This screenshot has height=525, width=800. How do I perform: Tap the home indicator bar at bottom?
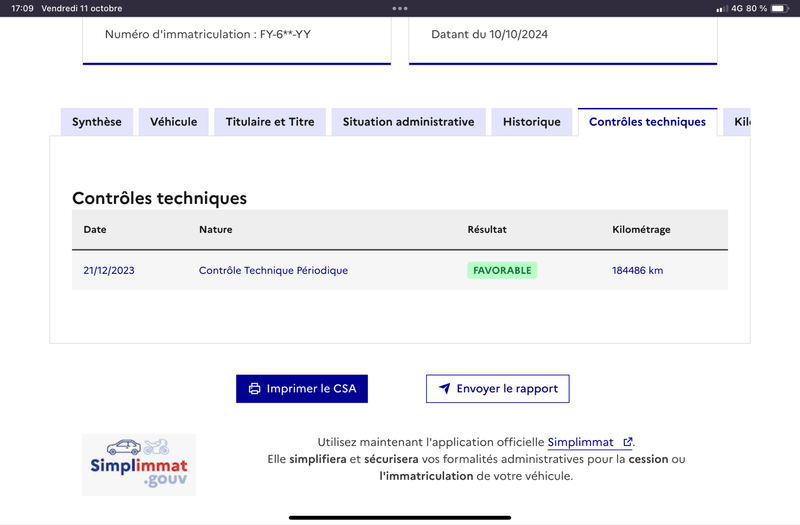(x=400, y=517)
